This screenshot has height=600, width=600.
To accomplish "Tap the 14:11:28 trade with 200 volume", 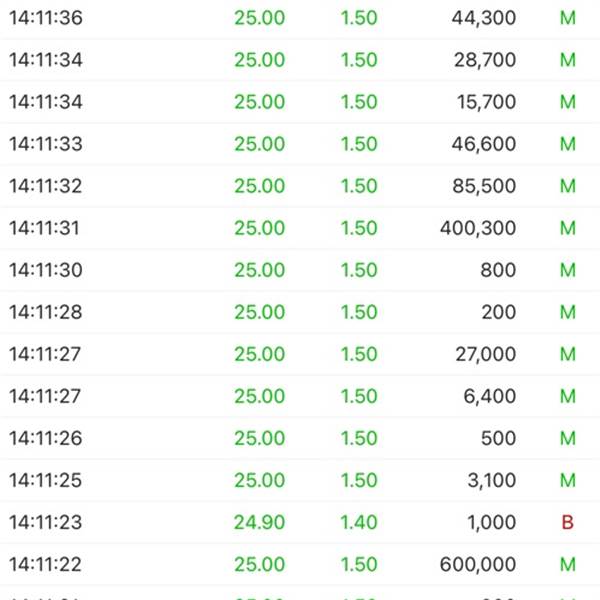I will point(300,312).
